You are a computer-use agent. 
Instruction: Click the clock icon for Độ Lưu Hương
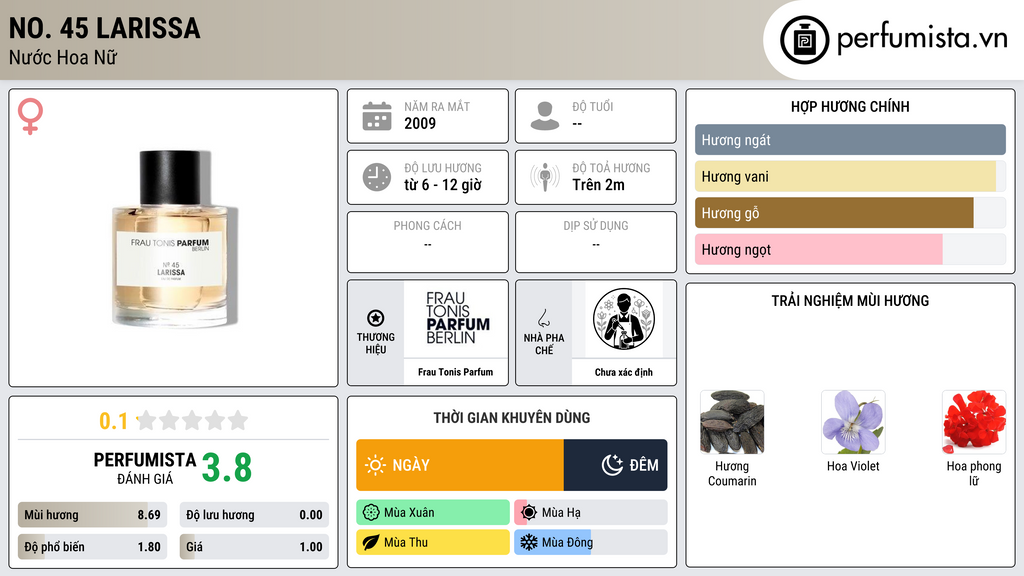tap(377, 177)
